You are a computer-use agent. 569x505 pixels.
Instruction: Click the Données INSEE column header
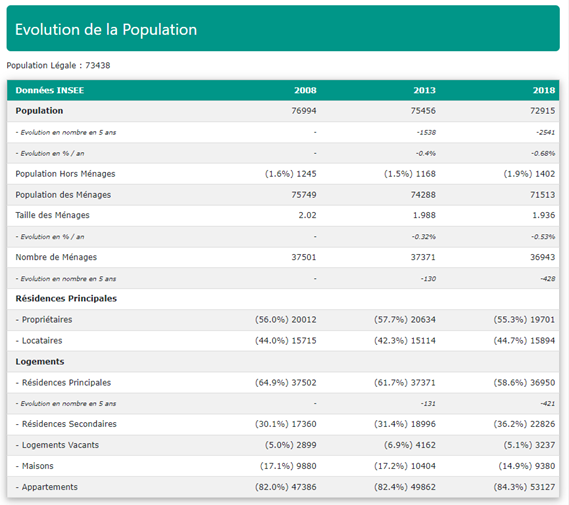click(50, 90)
